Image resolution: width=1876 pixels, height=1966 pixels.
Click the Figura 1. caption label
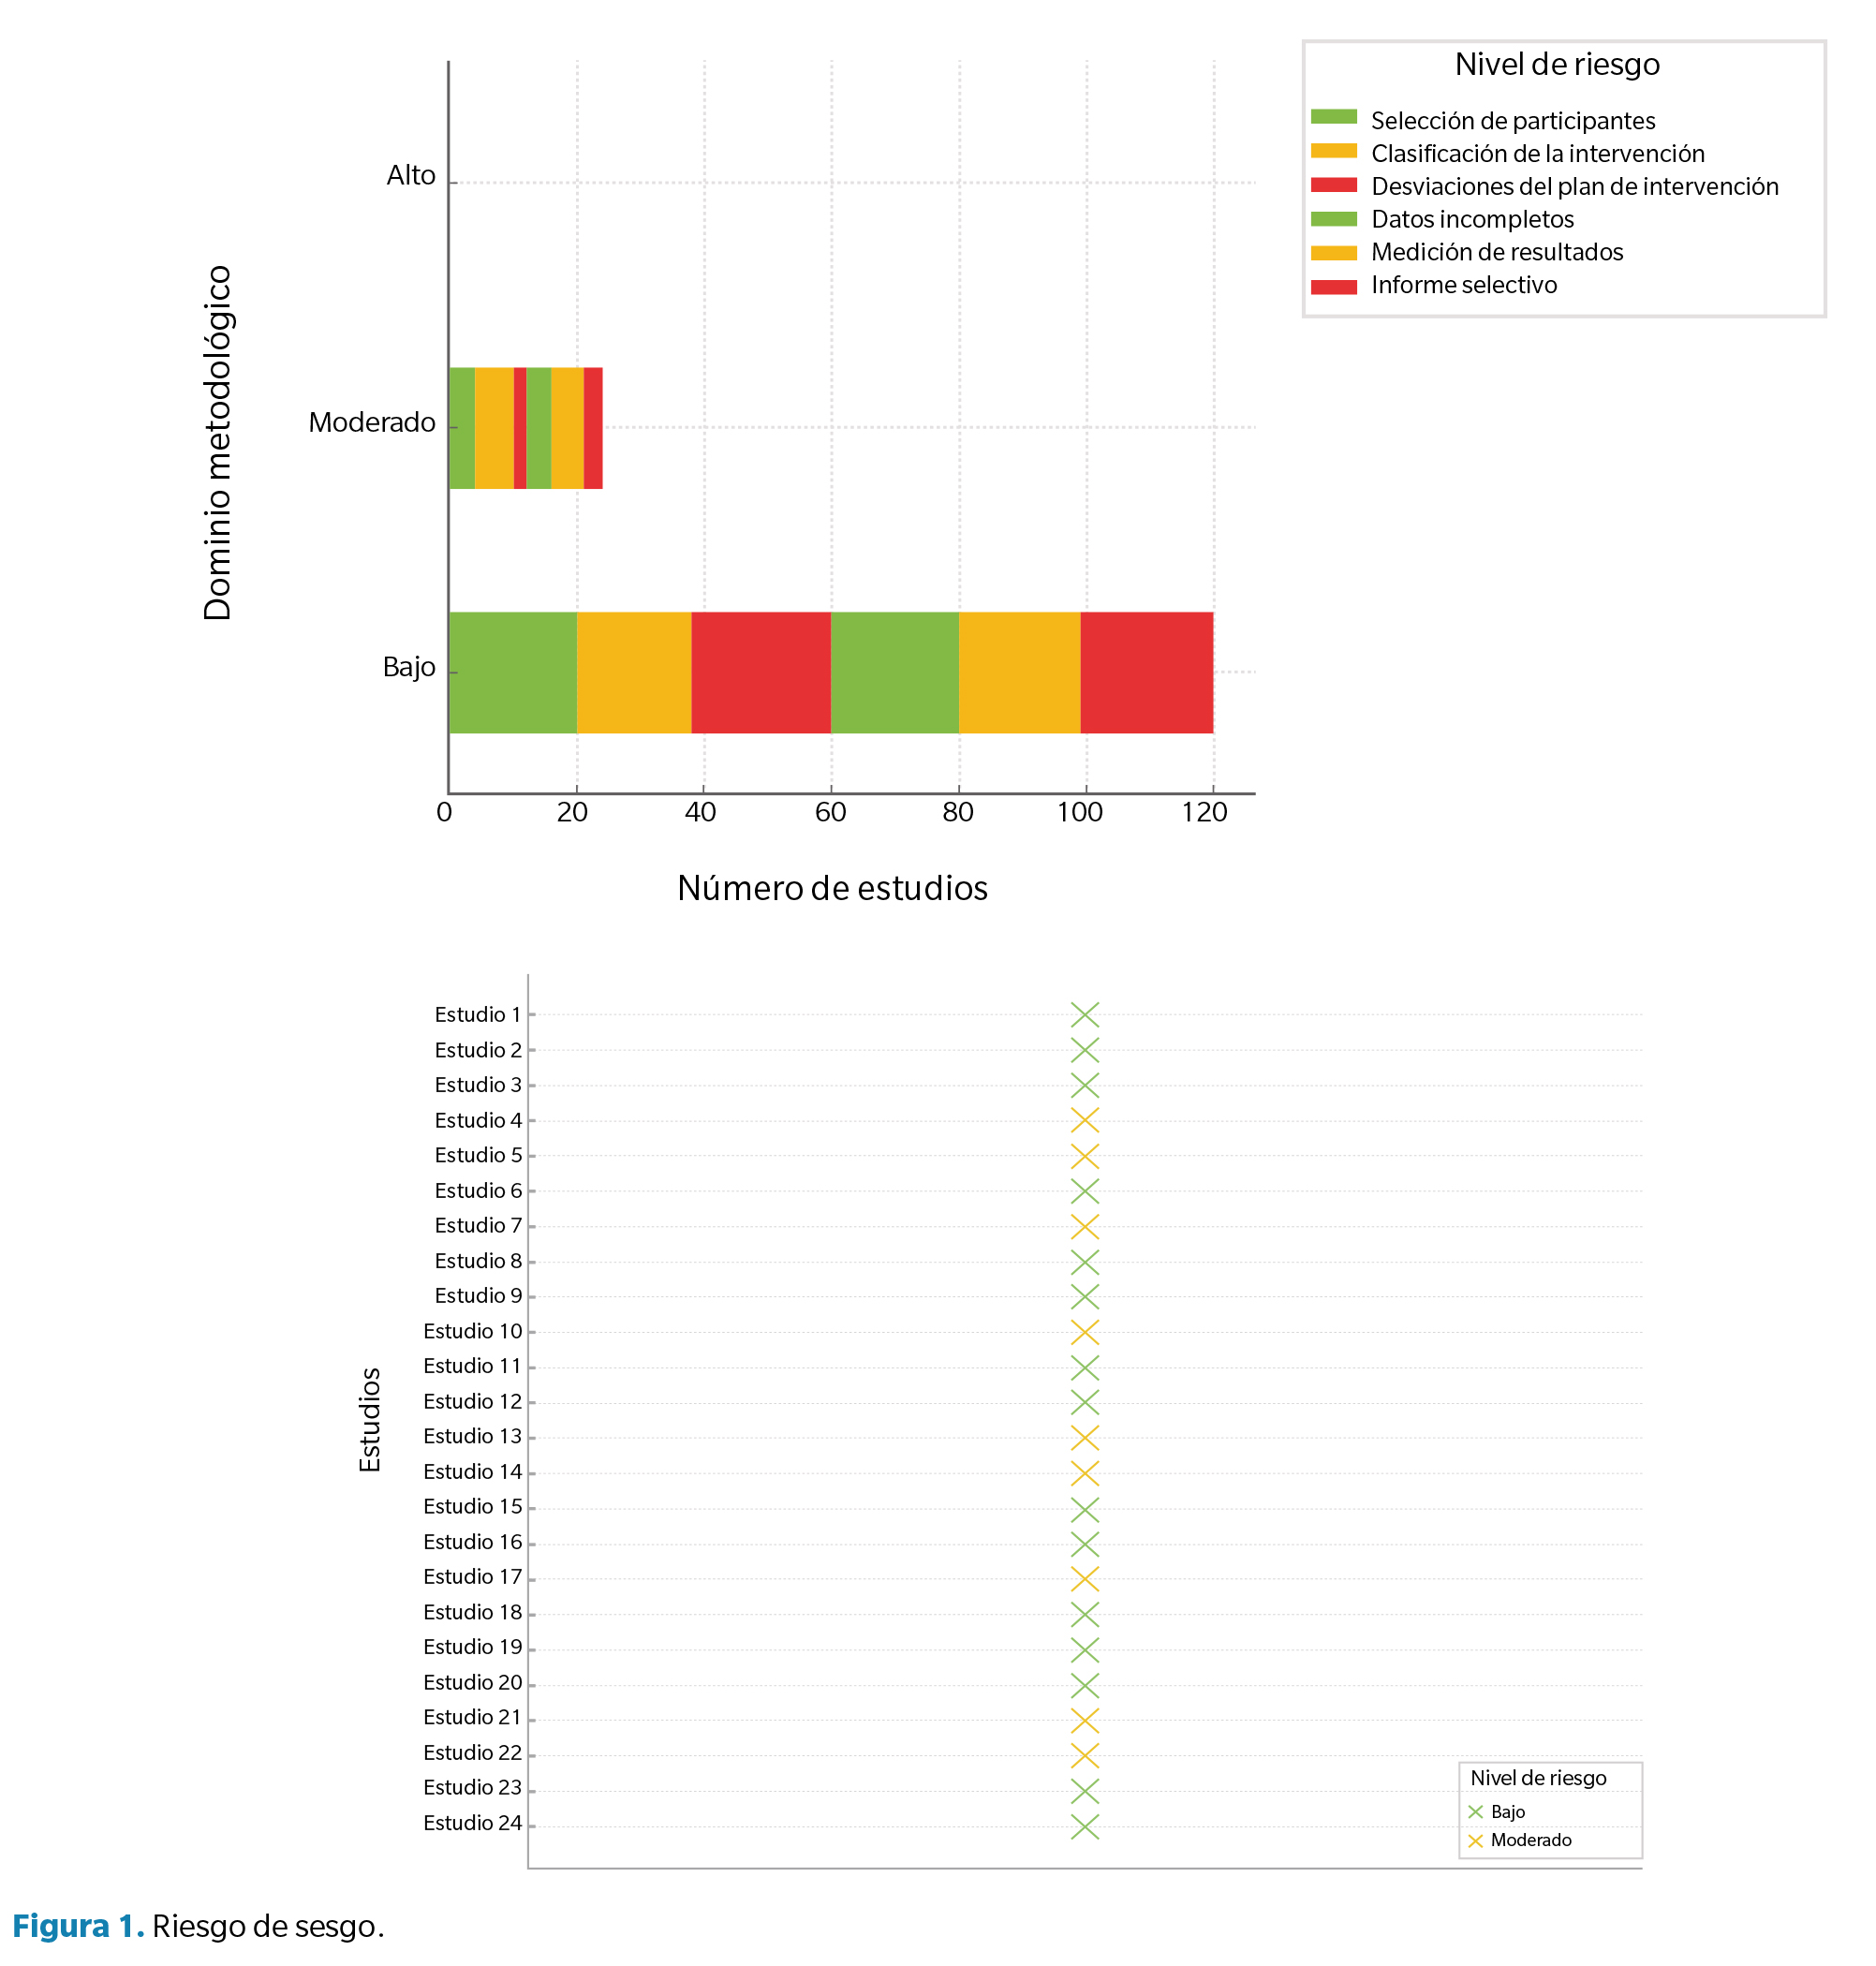click(x=78, y=1926)
